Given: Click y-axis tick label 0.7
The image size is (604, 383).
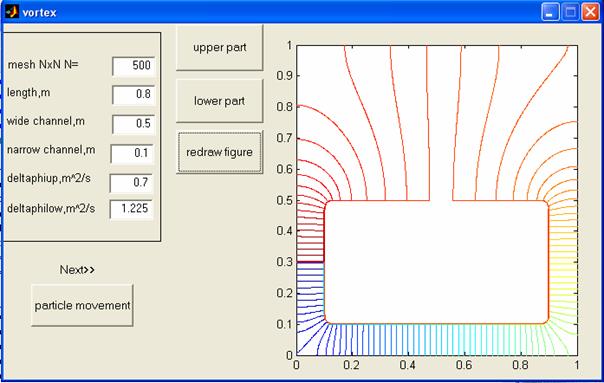Looking at the screenshot, I should click(x=284, y=138).
